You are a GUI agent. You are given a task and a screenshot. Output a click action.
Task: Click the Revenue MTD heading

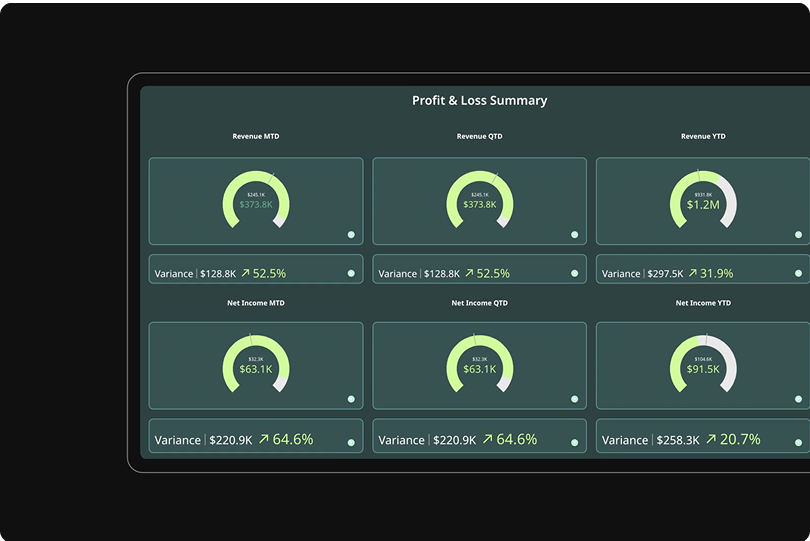pyautogui.click(x=256, y=136)
